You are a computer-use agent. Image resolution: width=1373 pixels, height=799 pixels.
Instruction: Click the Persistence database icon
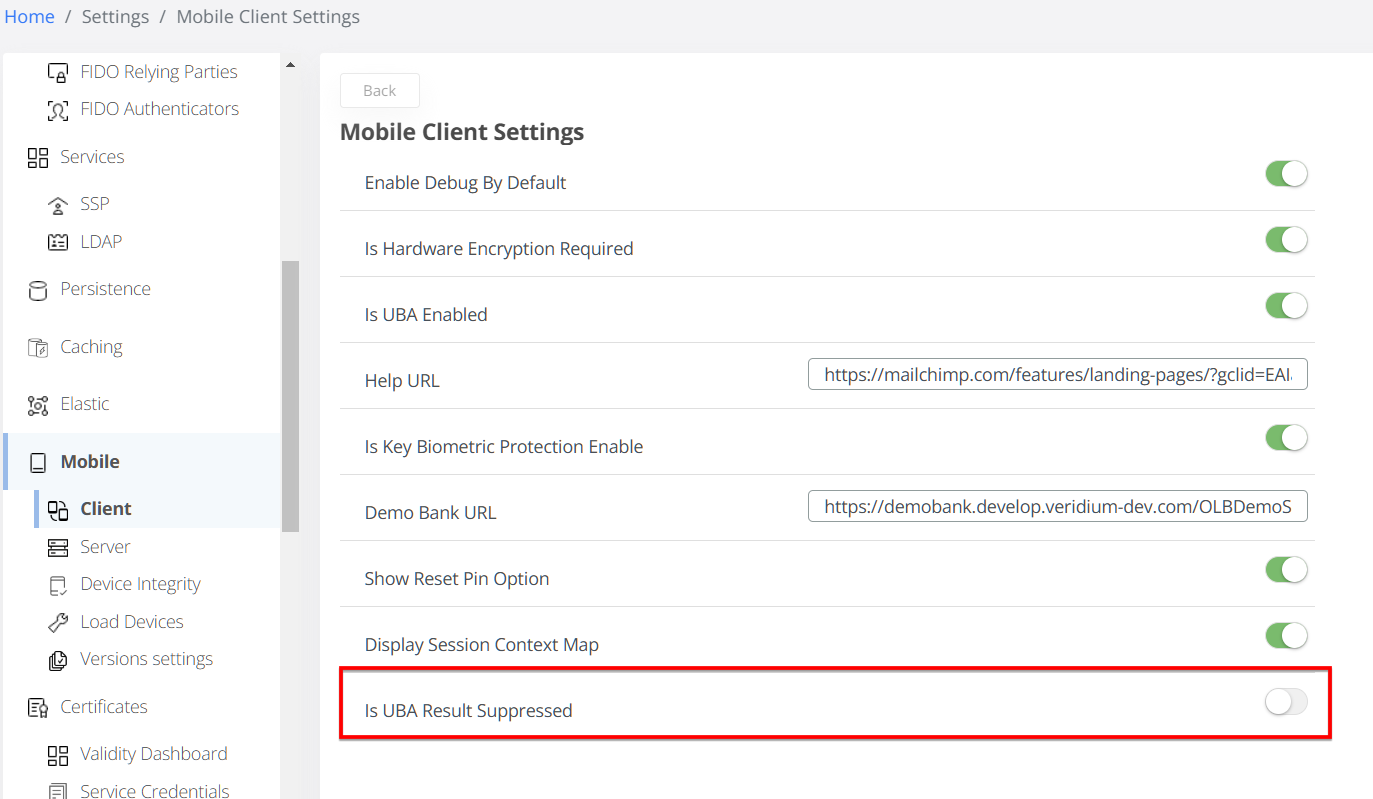click(38, 290)
